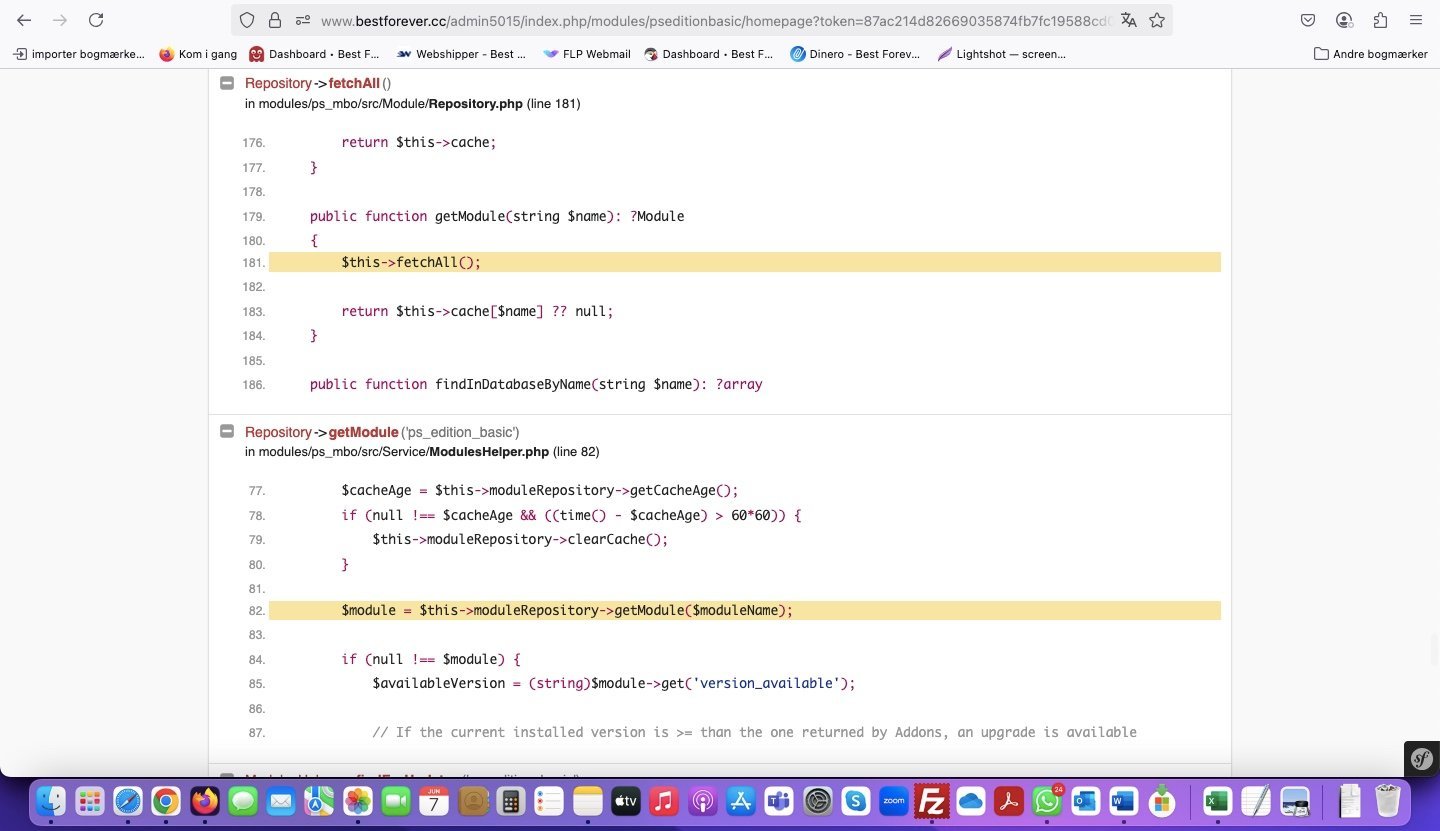
Task: Click the Repository.php file name text
Action: point(476,104)
